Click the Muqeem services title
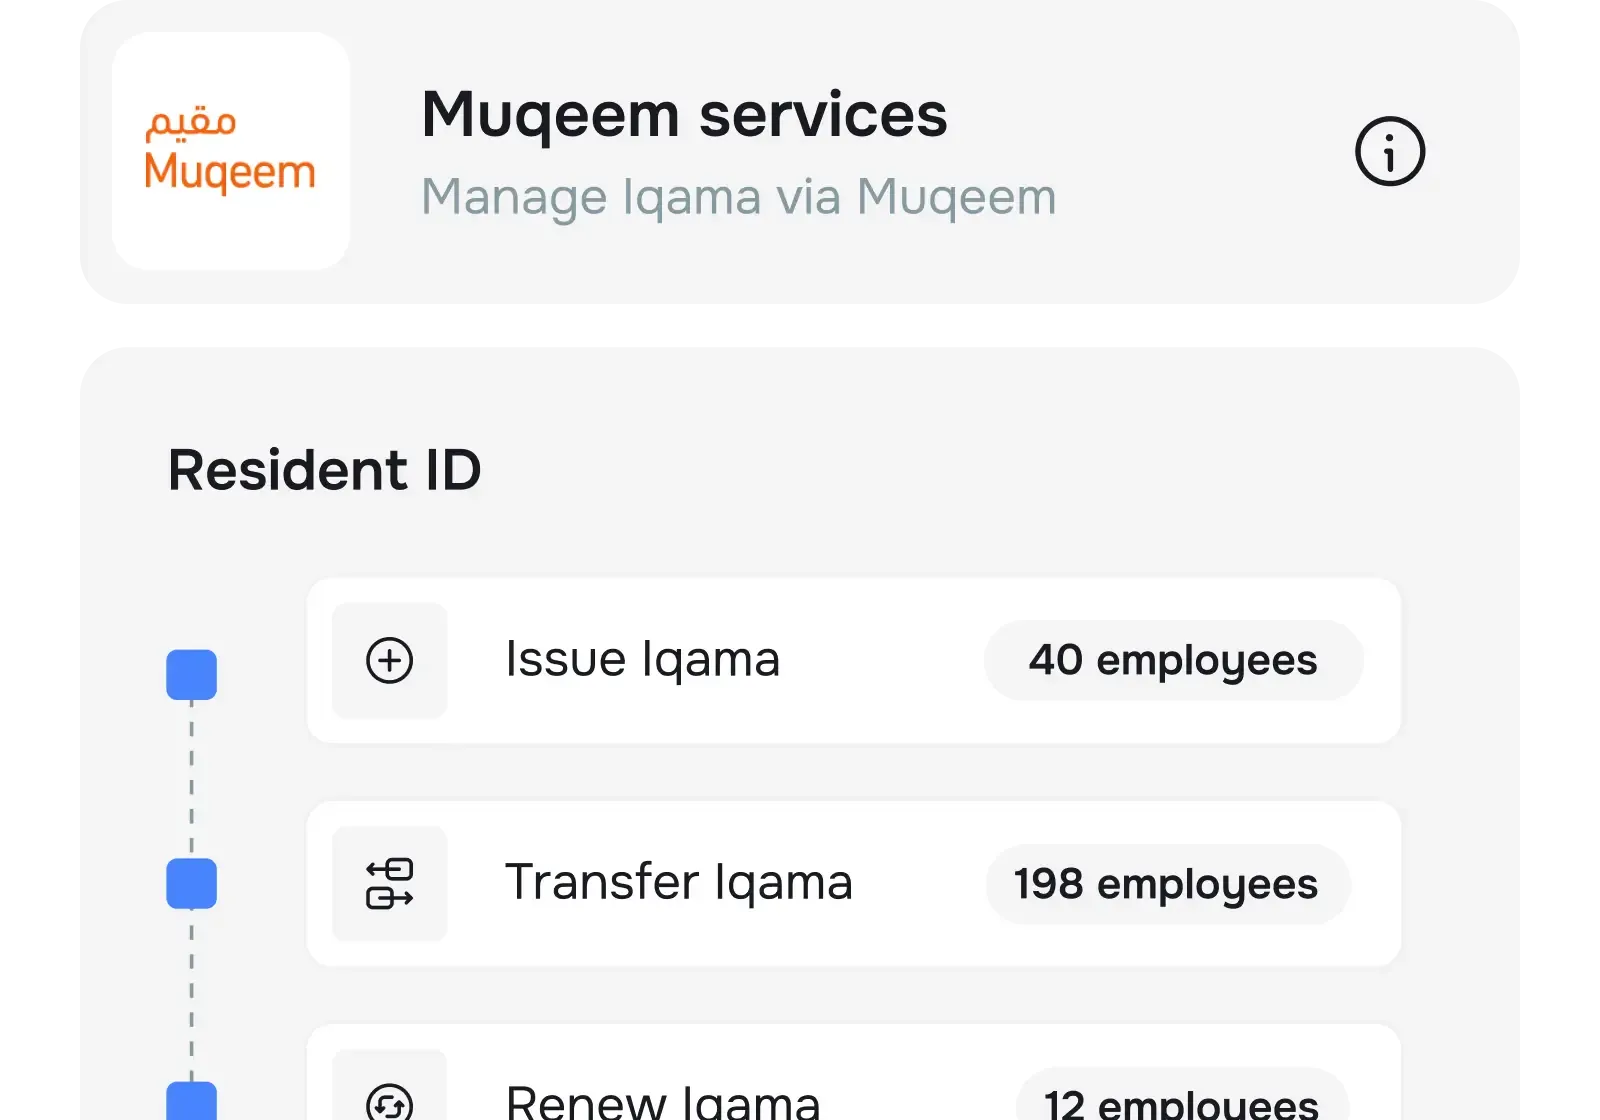Image resolution: width=1600 pixels, height=1120 pixels. pyautogui.click(x=684, y=113)
